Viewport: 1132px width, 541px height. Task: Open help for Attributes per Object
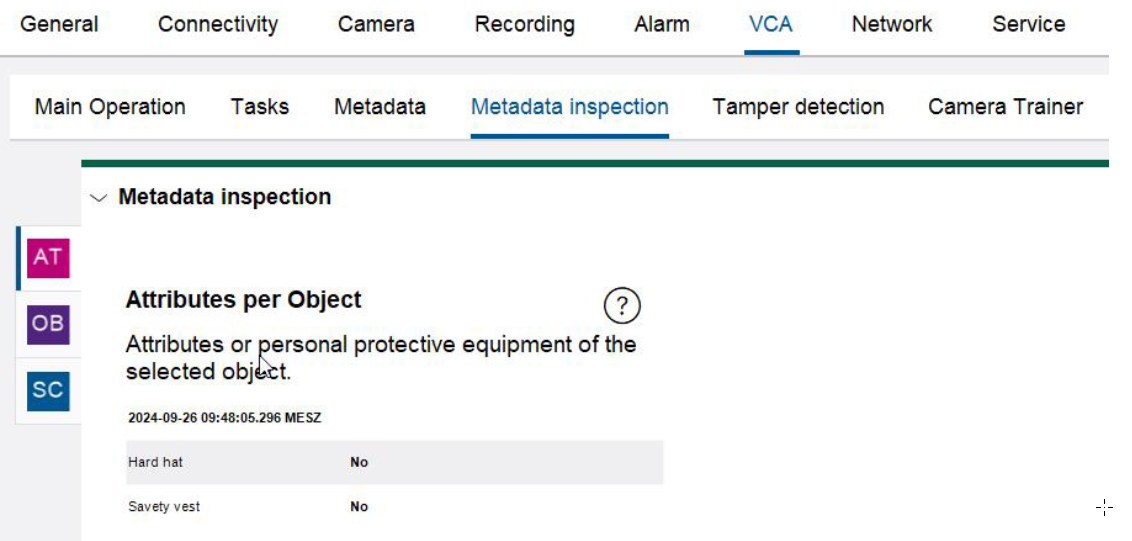click(x=622, y=305)
